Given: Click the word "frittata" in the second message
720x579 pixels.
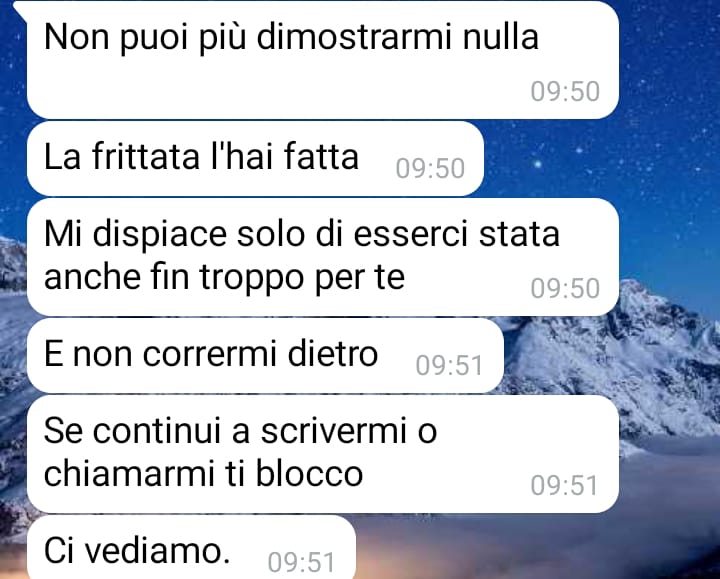Looking at the screenshot, I should [146, 156].
